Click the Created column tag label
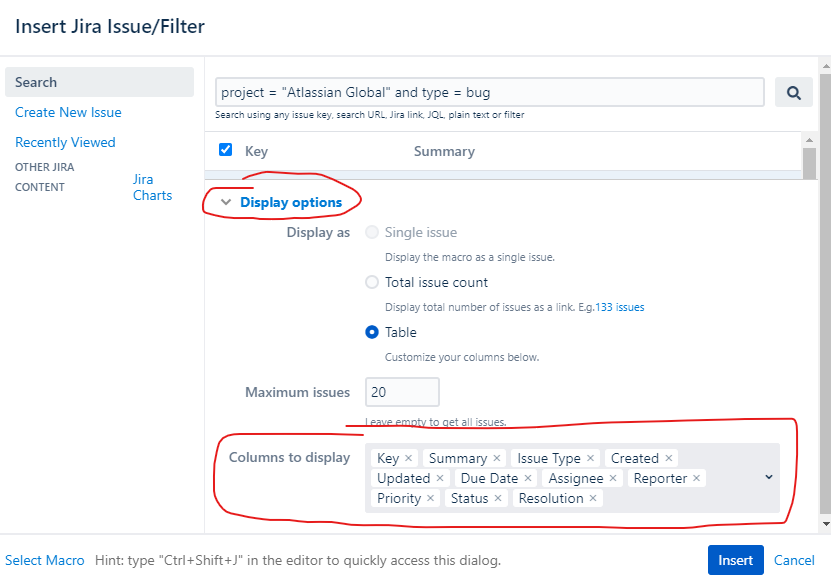The height and width of the screenshot is (582, 831). pyautogui.click(x=634, y=458)
